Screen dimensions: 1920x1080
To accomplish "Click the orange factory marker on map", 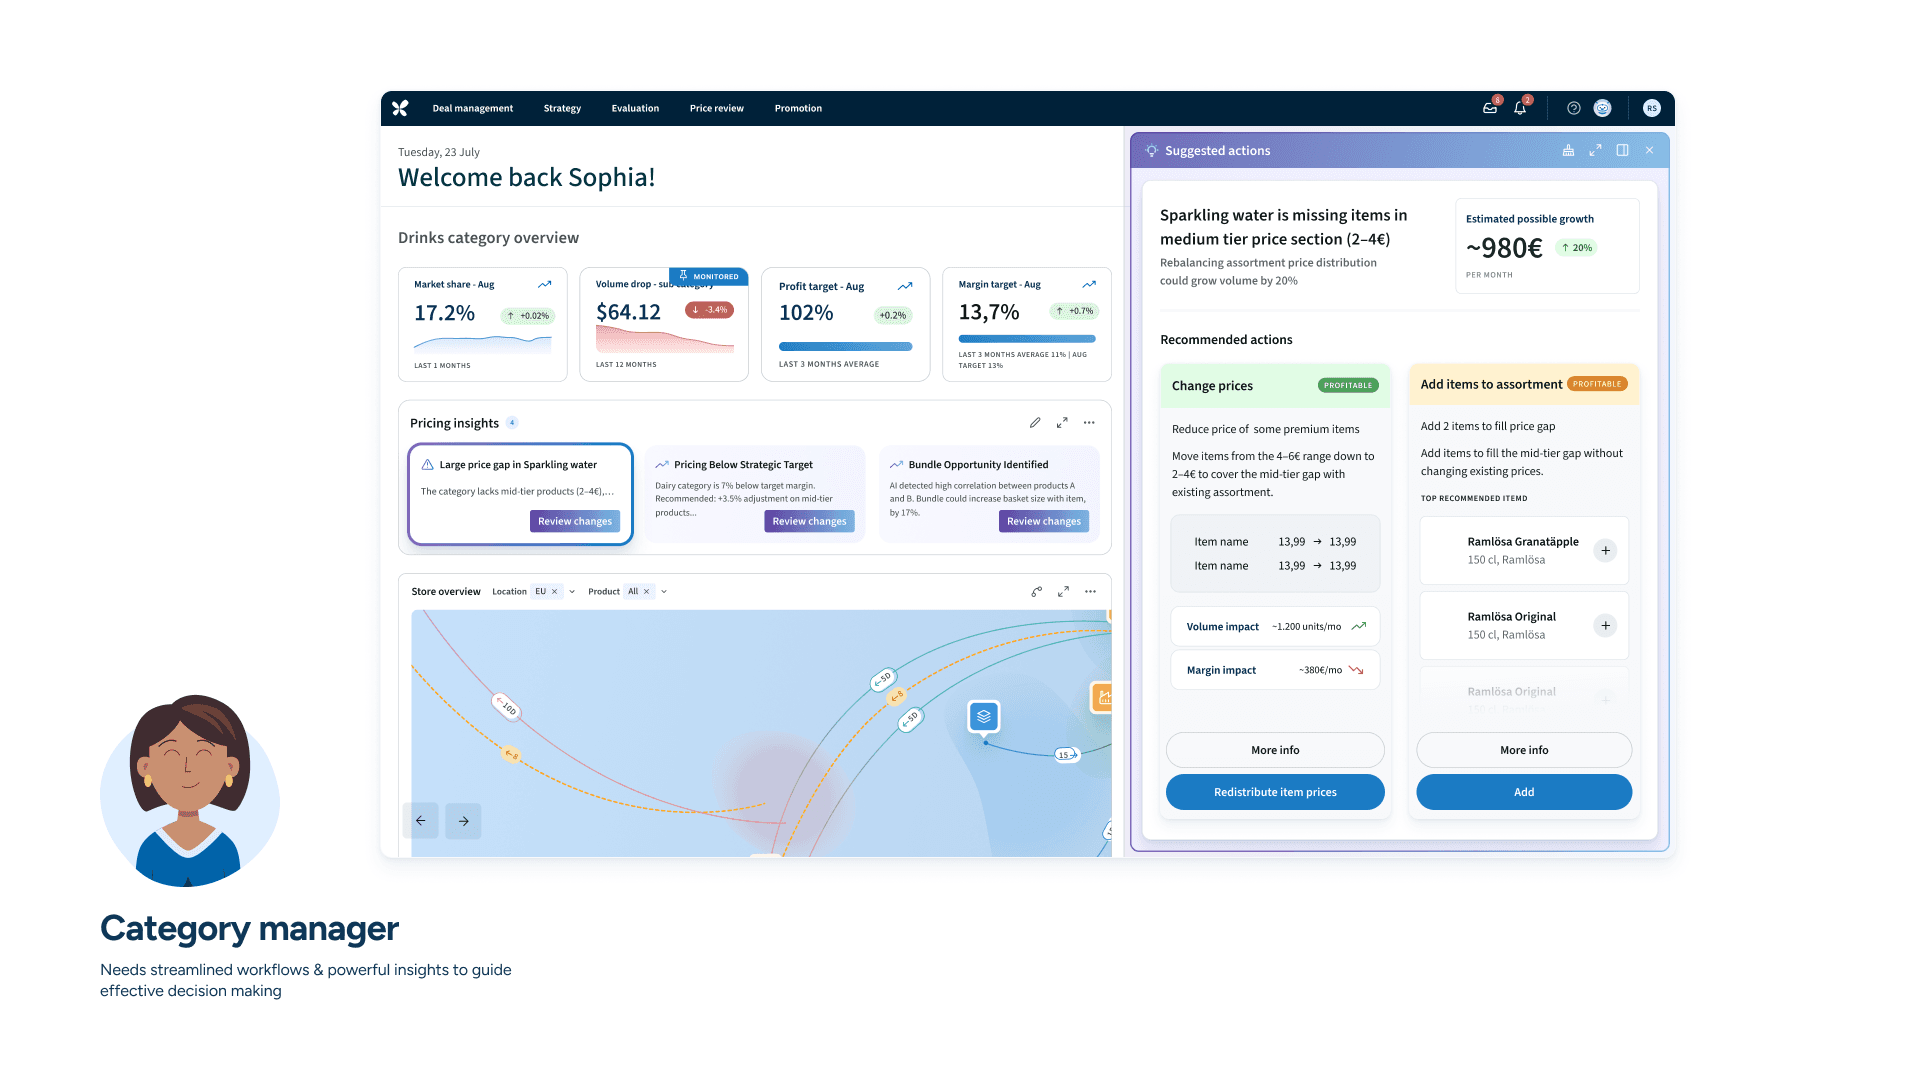I will click(1102, 697).
